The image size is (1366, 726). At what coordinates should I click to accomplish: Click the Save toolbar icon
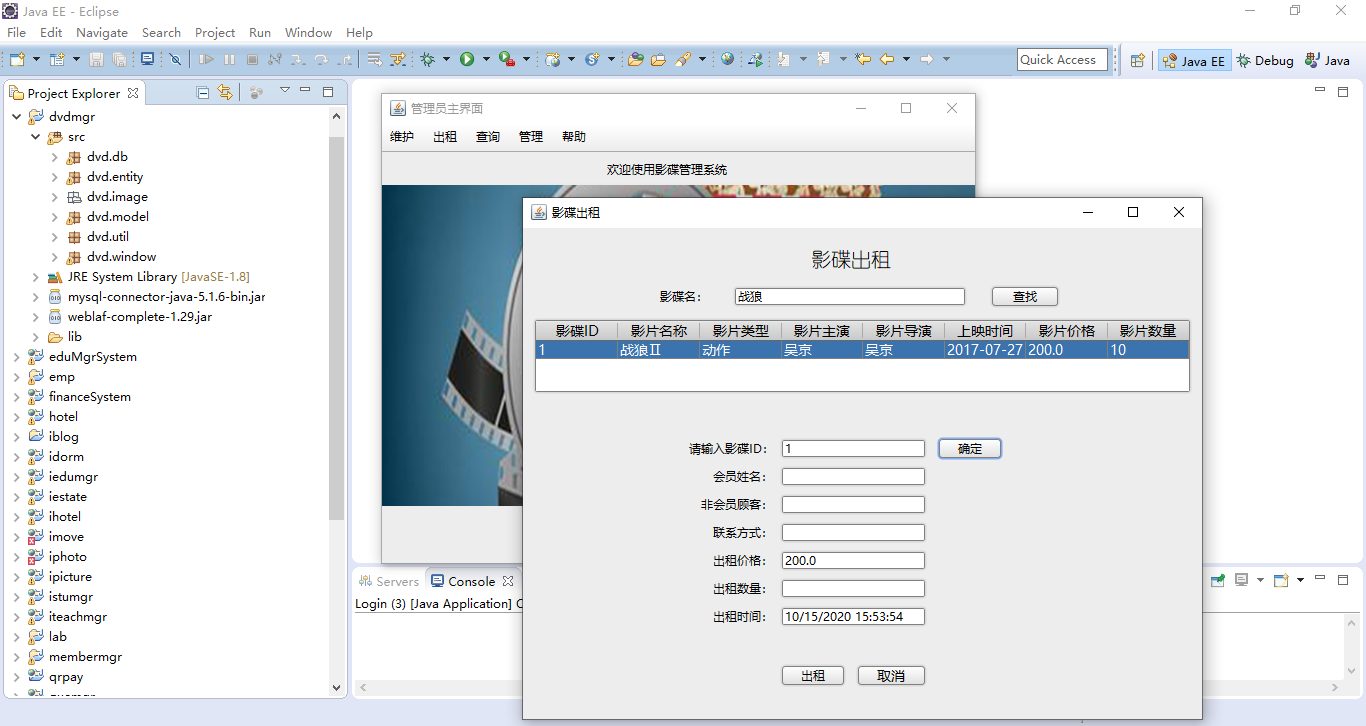coord(97,60)
